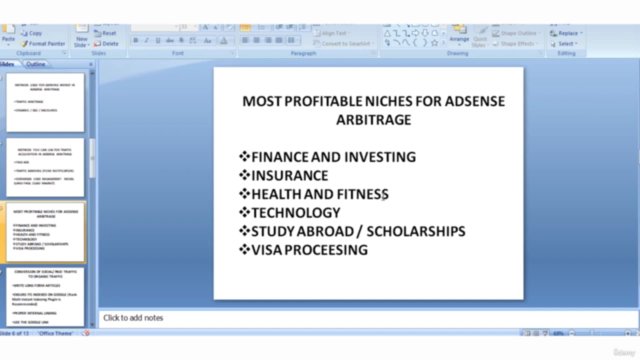The image size is (640, 360).
Task: Open the Change Case (Aa) dropdown
Action: (x=208, y=40)
